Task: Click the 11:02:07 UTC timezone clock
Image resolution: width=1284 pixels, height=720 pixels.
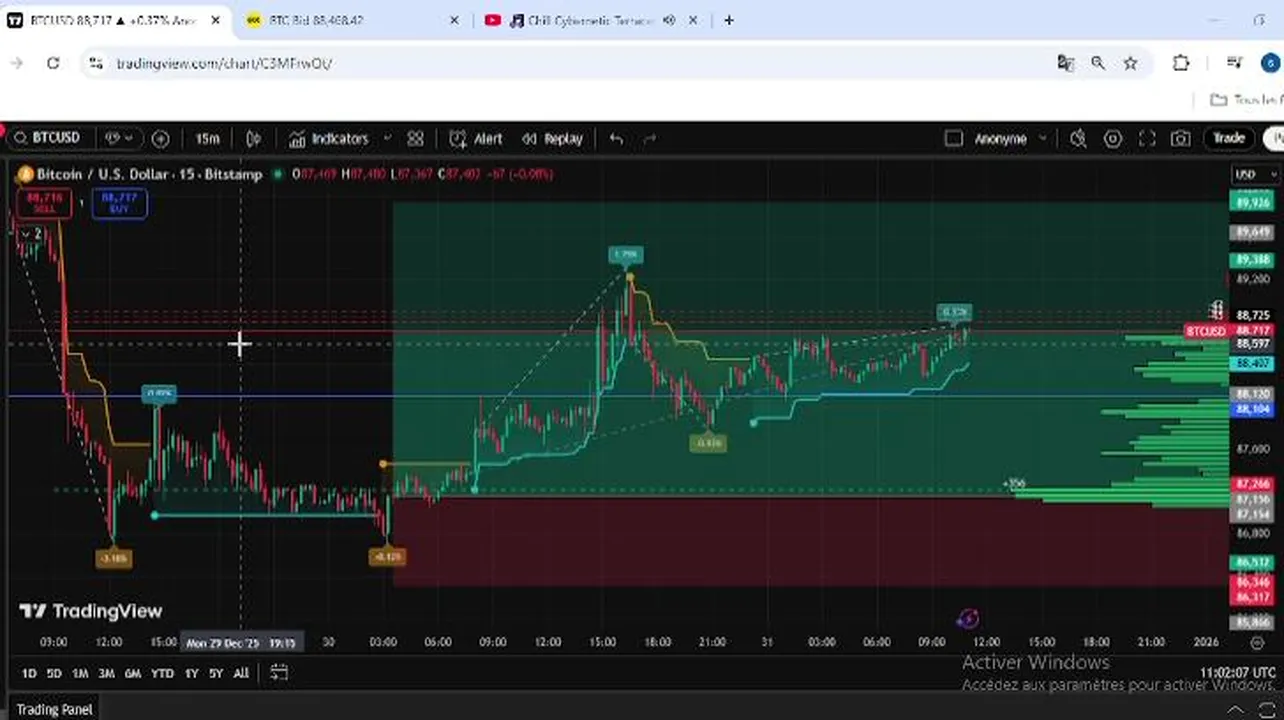Action: point(1237,673)
